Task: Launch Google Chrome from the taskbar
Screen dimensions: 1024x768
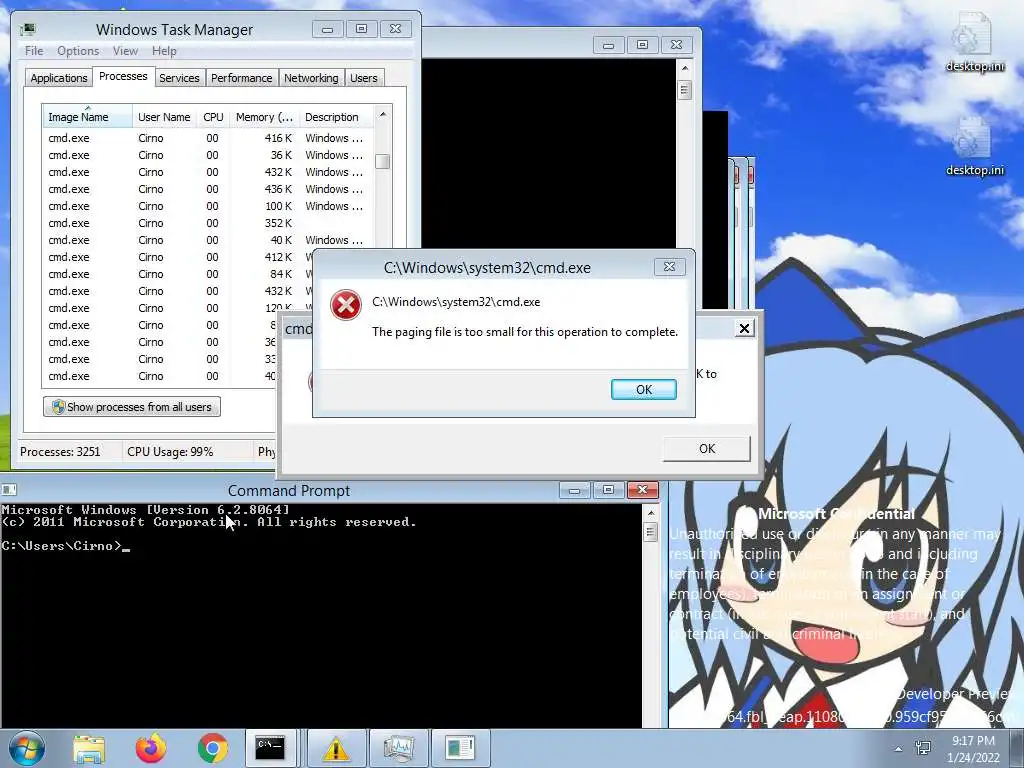Action: pos(212,748)
